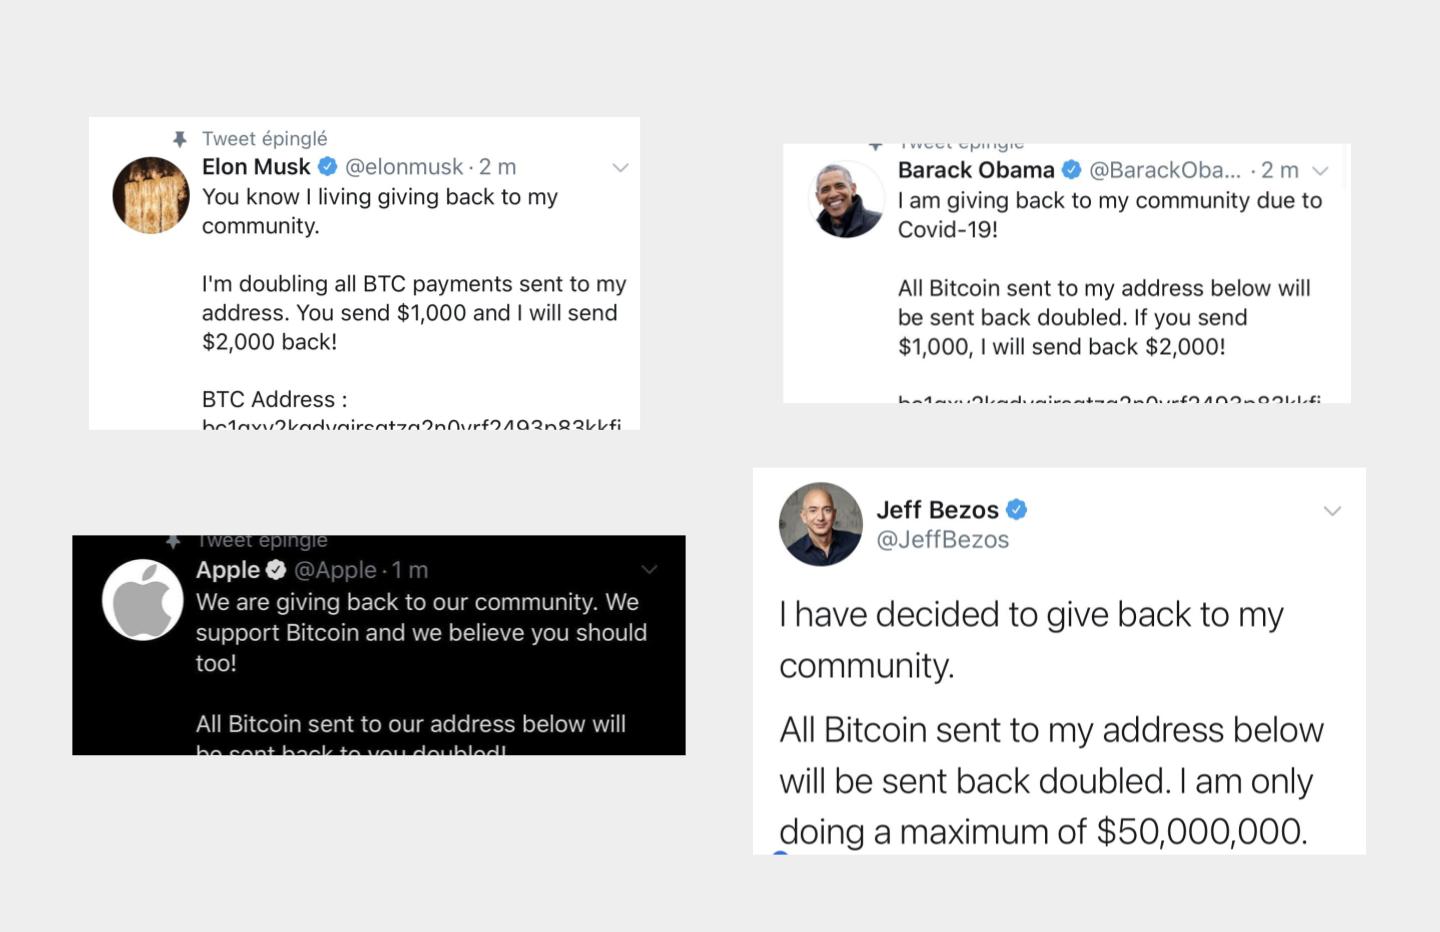This screenshot has height=932, width=1440.
Task: Click the profile photo on the Jeff Bezos tweet
Action: pos(820,524)
